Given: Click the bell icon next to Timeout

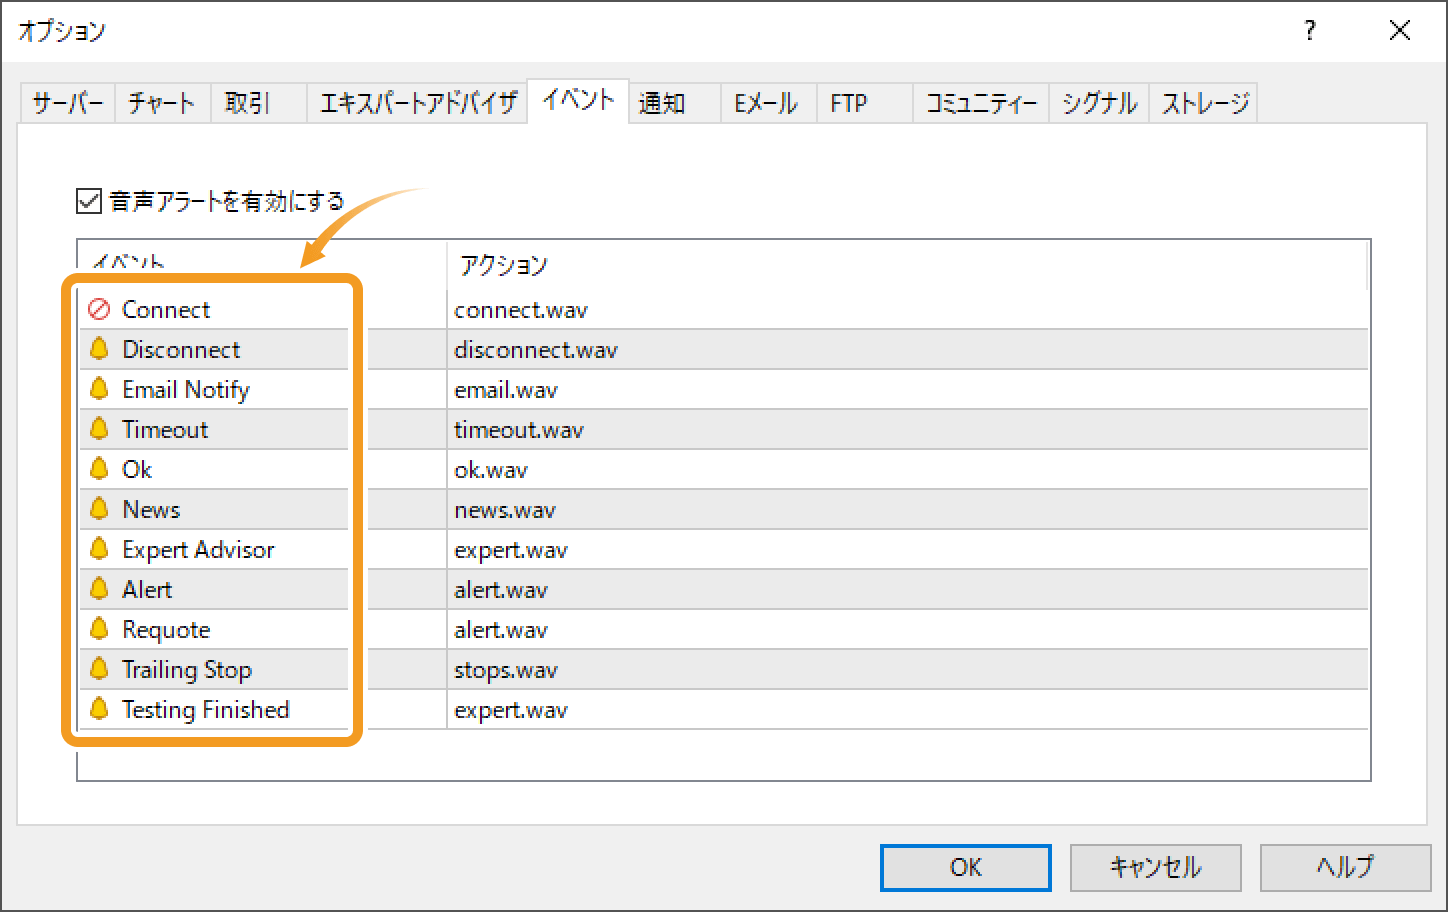Looking at the screenshot, I should pyautogui.click(x=99, y=429).
